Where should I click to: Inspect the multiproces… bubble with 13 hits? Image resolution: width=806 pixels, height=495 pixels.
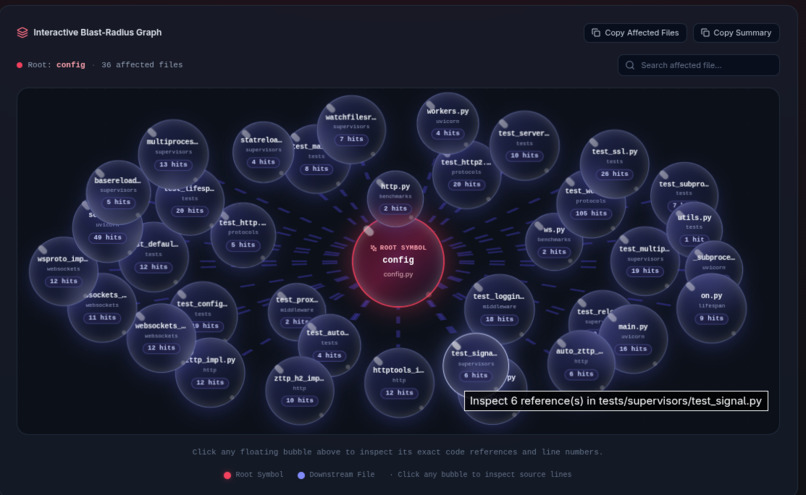(173, 154)
